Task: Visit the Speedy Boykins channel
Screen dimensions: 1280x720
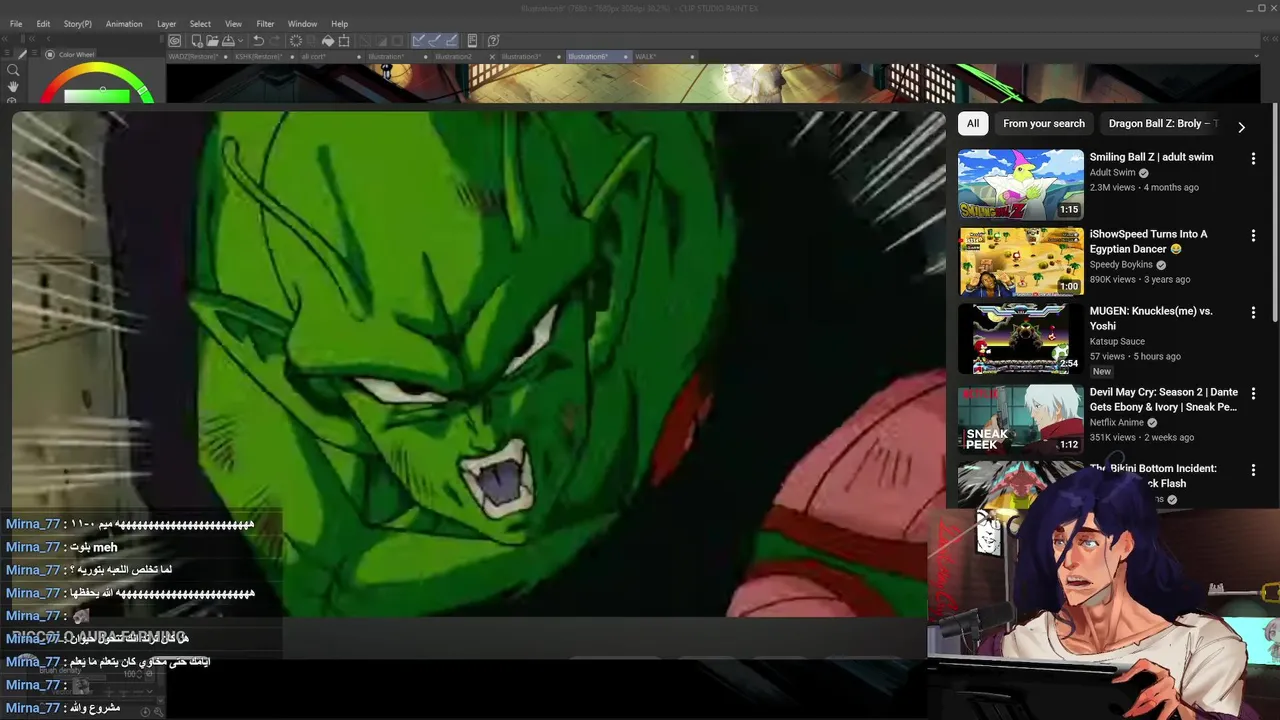Action: [x=1122, y=265]
